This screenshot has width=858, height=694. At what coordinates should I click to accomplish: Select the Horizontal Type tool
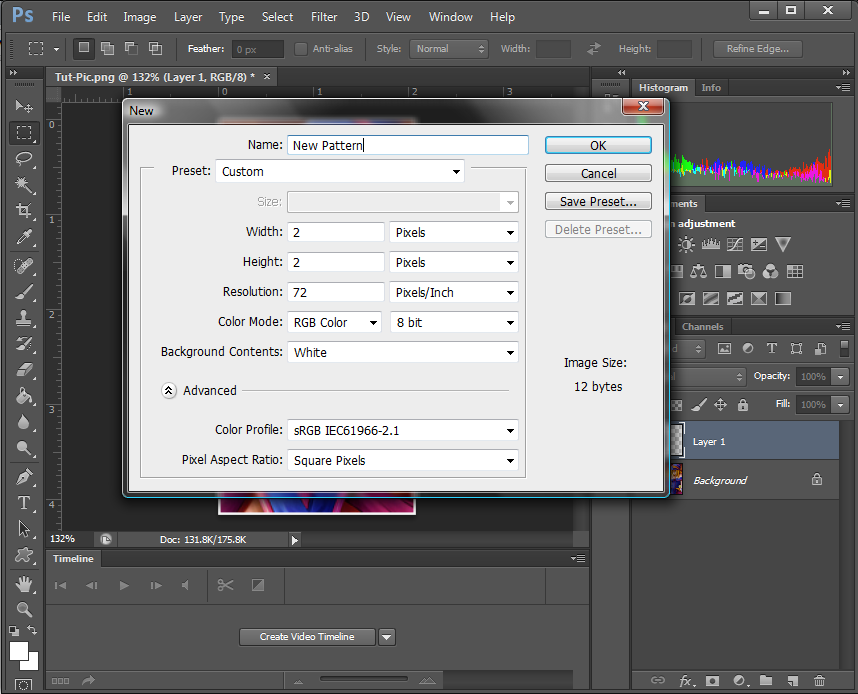(x=24, y=502)
